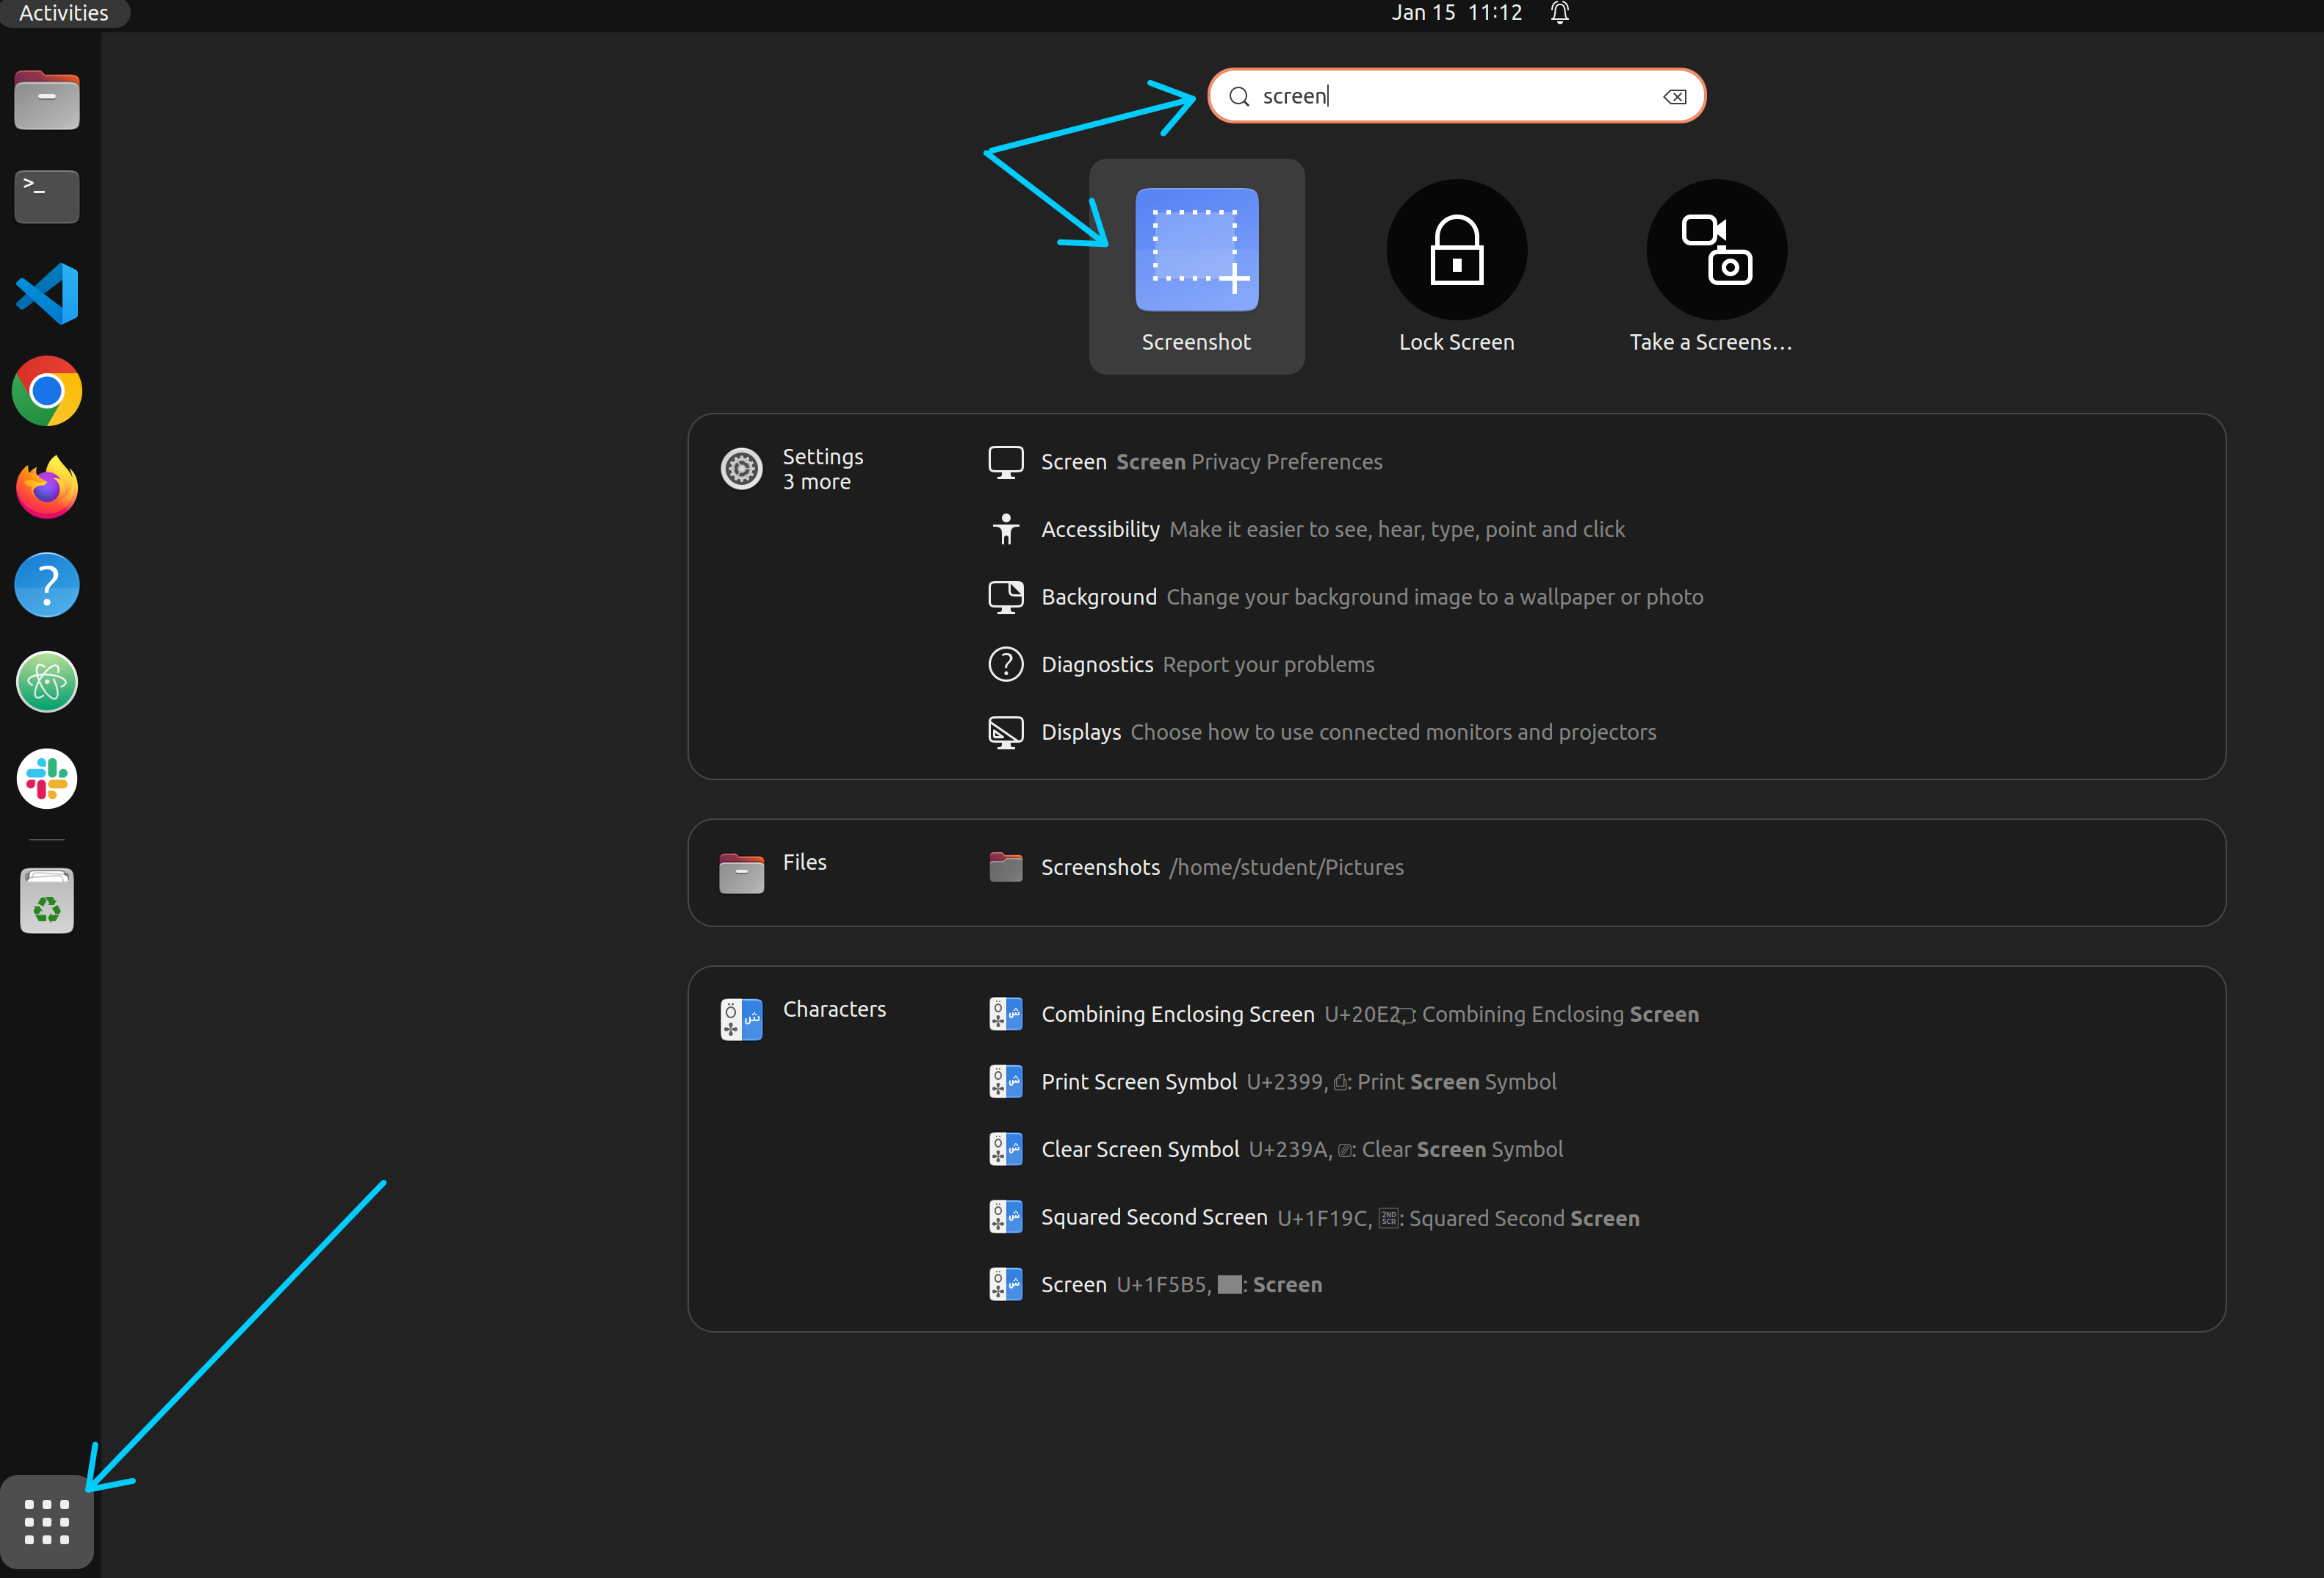Click the Characters provider label
Viewport: 2324px width, 1578px height.
[834, 1009]
